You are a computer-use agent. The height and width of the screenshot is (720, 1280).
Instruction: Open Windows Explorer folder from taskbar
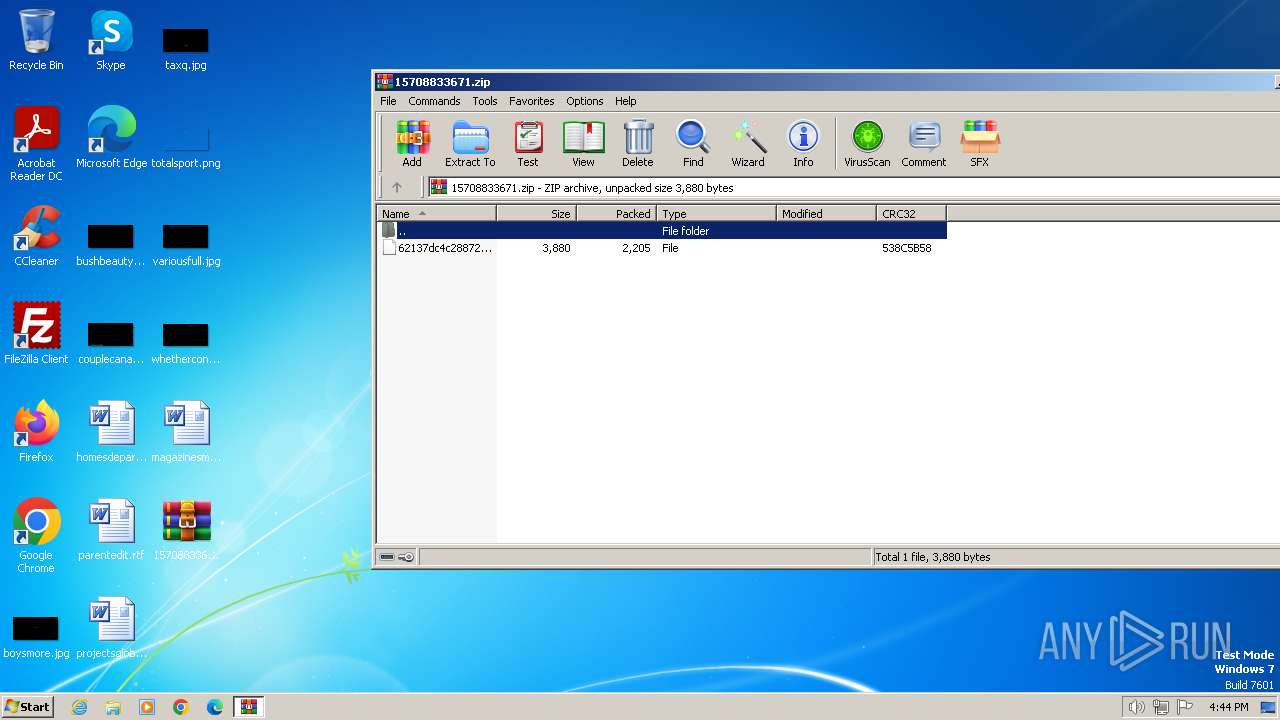tap(113, 707)
